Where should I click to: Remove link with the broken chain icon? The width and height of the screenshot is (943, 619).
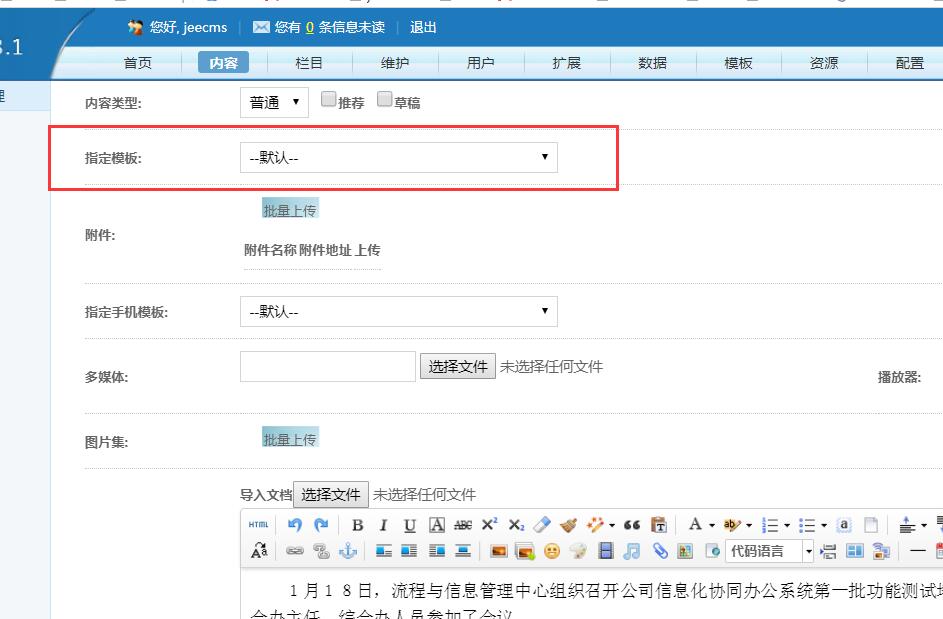(x=322, y=551)
